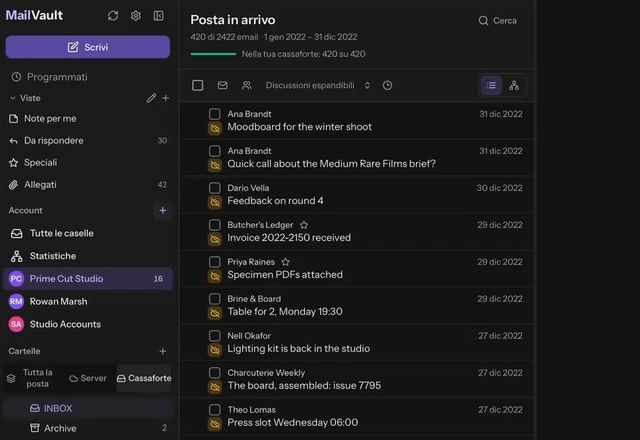Image resolution: width=640 pixels, height=440 pixels.
Task: Click the refresh sync icon
Action: [113, 16]
